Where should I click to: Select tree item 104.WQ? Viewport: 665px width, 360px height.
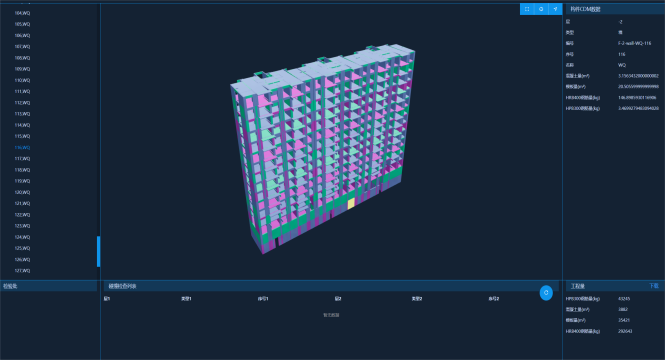22,13
